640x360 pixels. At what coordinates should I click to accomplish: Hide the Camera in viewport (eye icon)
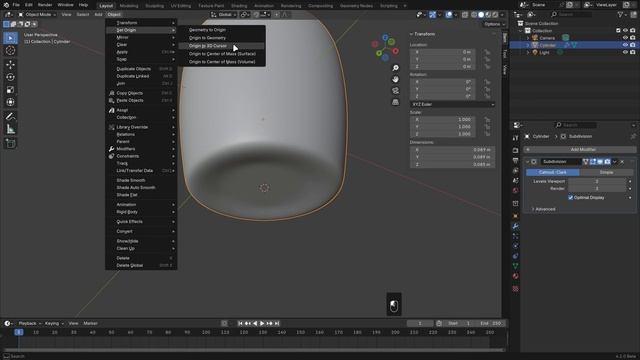(x=625, y=38)
